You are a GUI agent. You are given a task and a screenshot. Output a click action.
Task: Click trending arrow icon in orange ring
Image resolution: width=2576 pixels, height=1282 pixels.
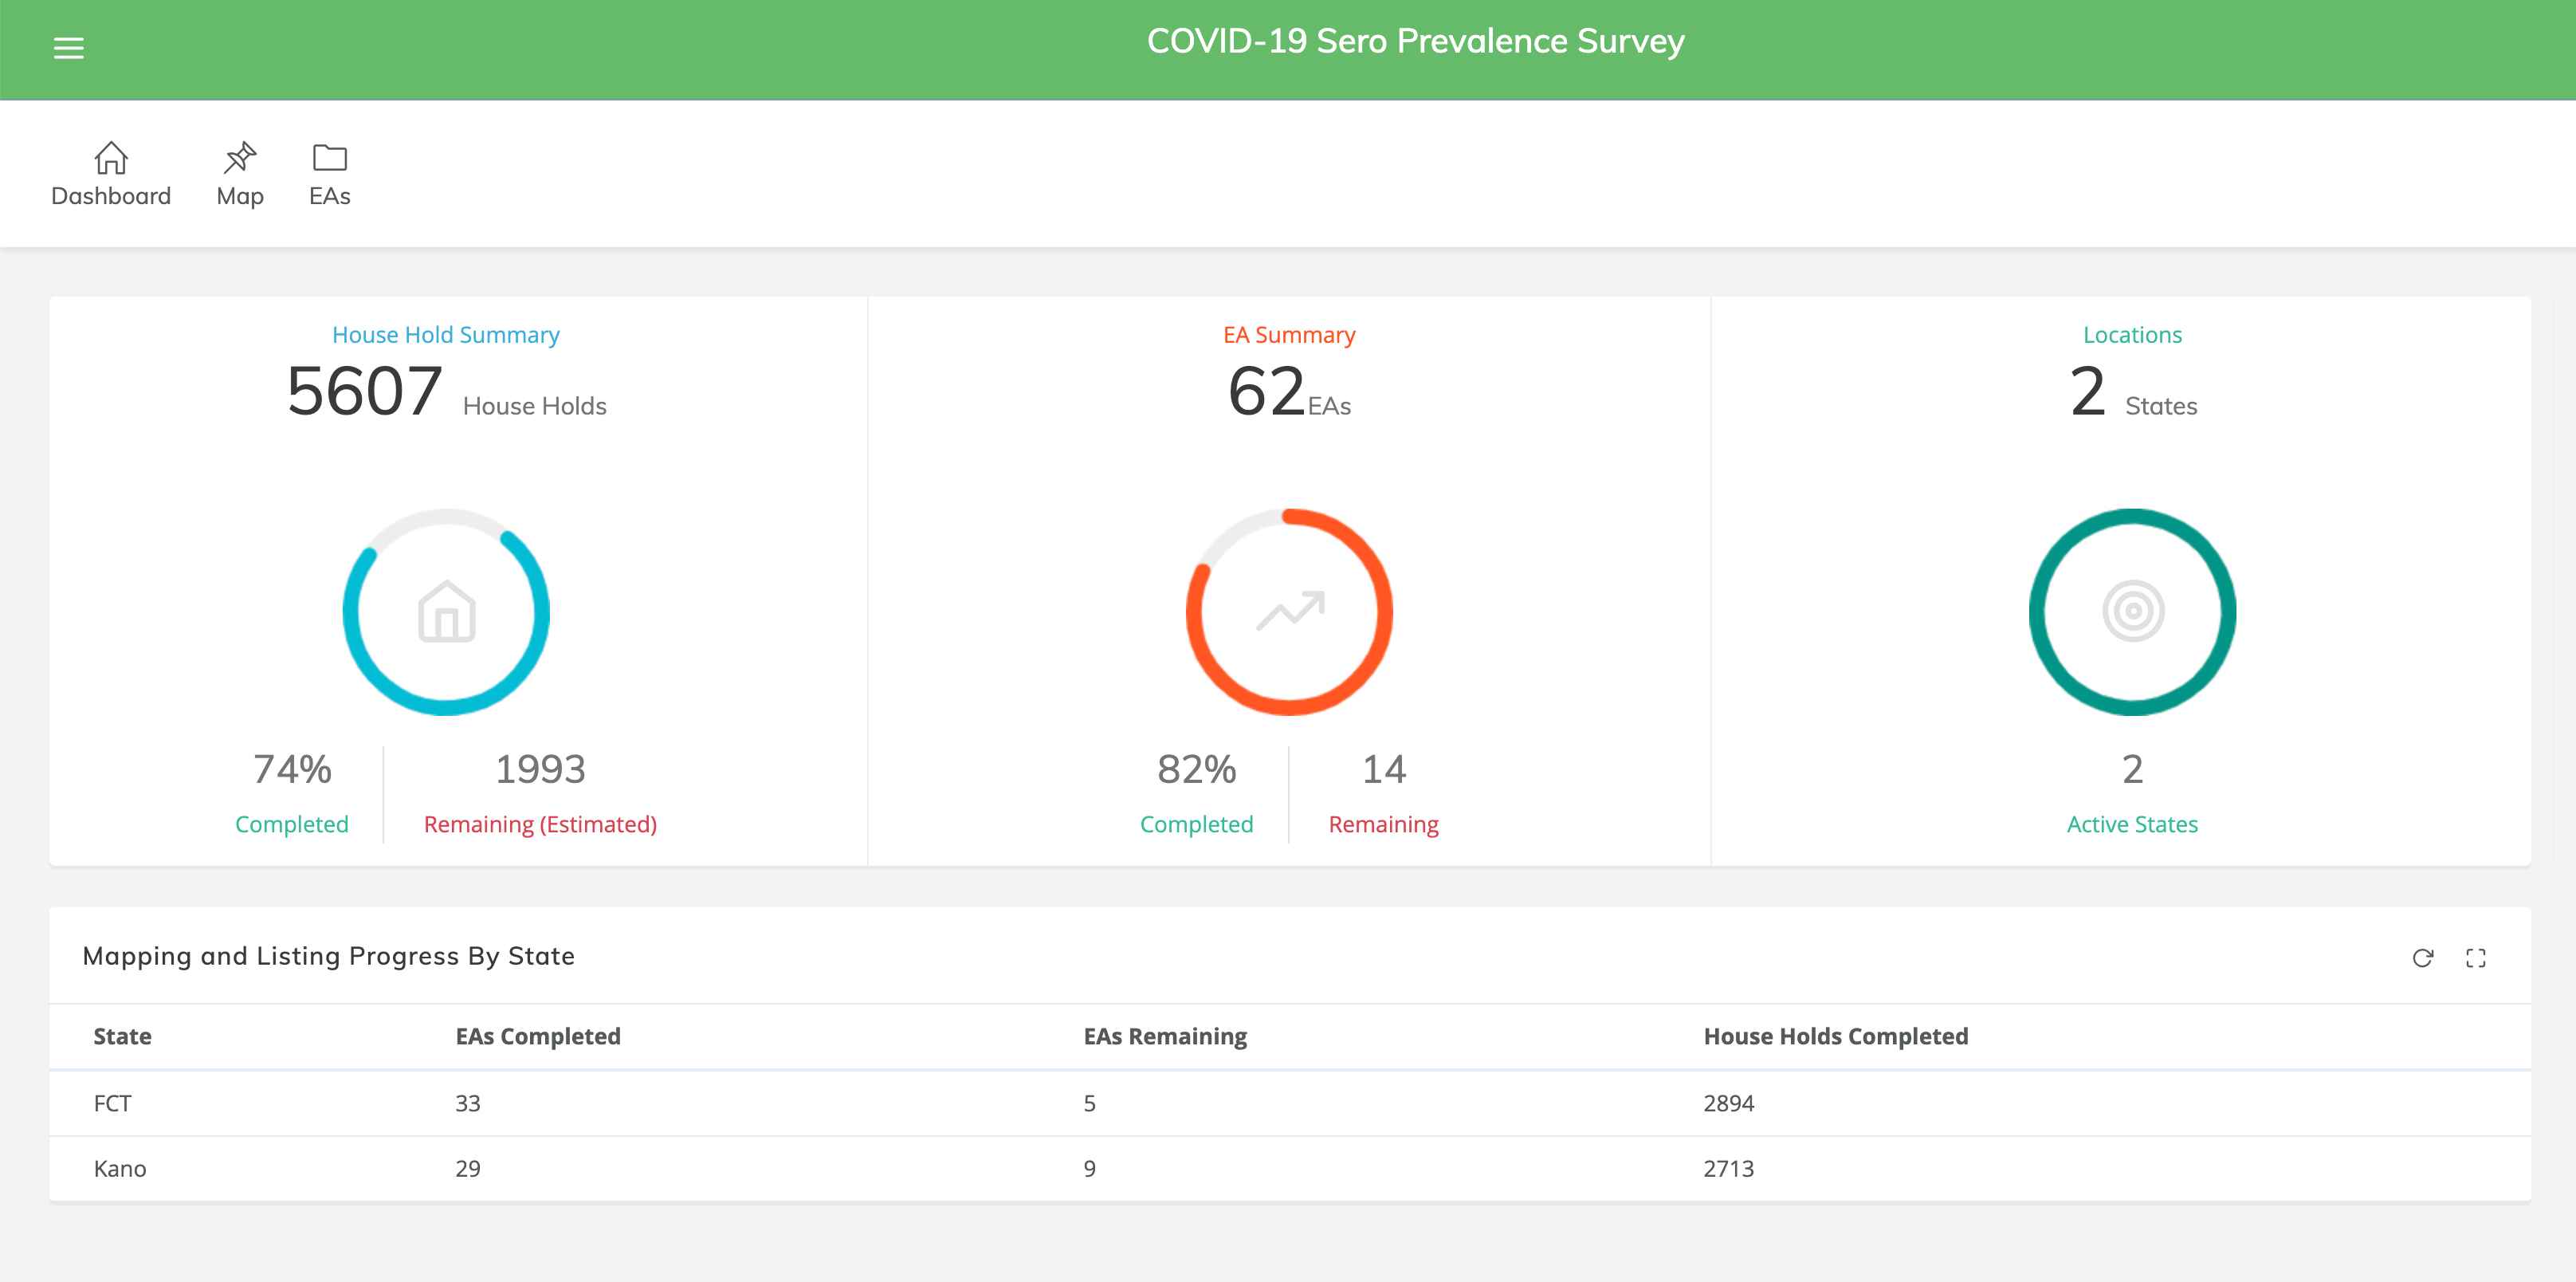(x=1290, y=611)
